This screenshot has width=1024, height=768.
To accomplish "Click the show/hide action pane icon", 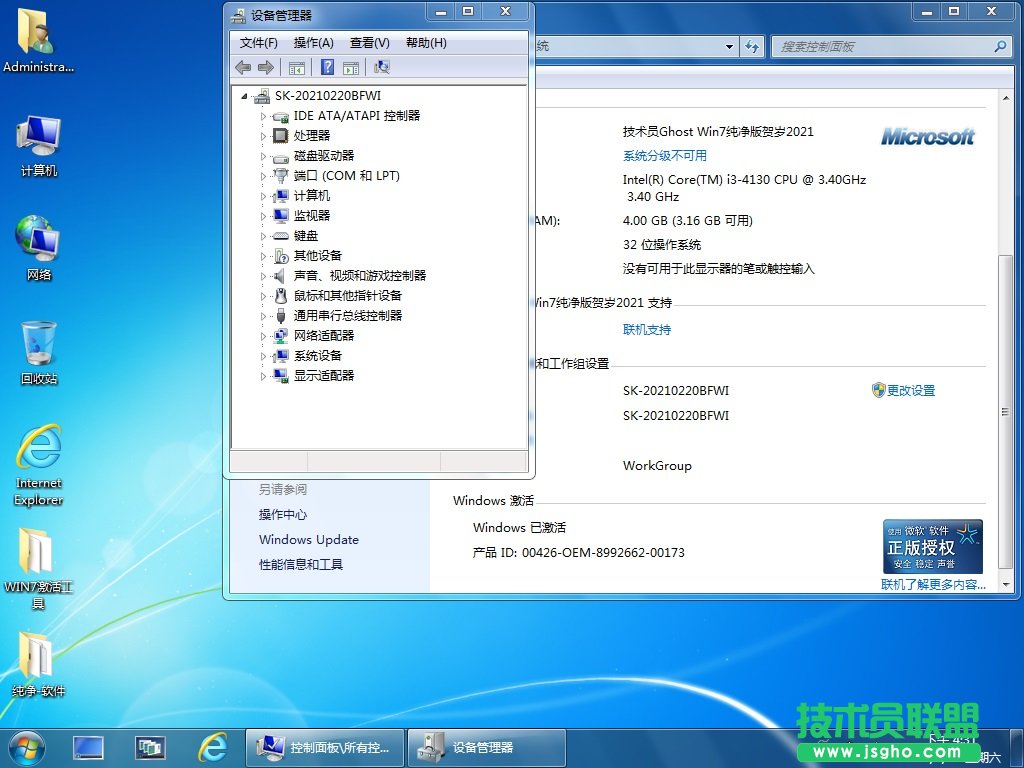I will [351, 67].
